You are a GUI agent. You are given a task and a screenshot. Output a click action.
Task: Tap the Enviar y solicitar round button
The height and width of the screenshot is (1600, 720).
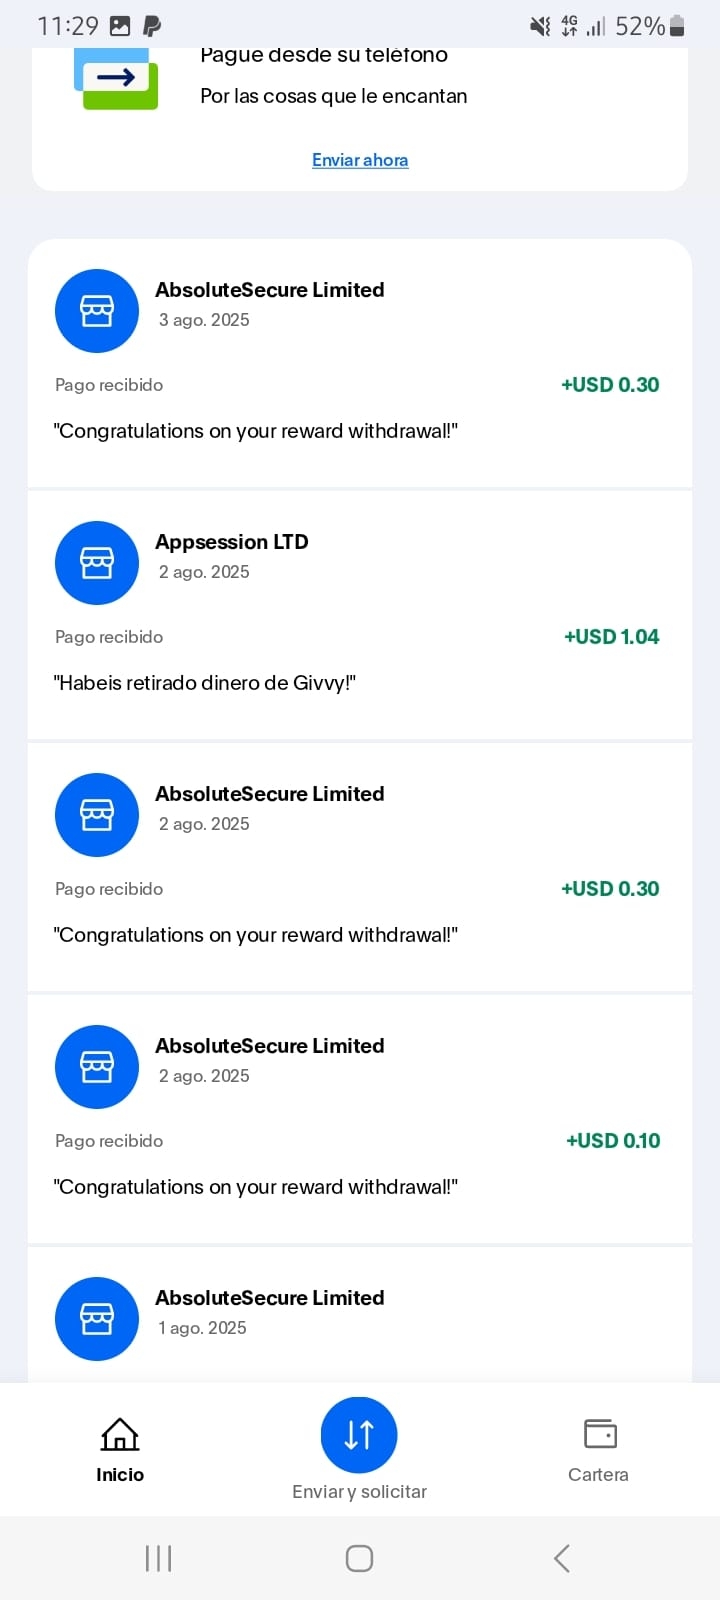click(x=359, y=1435)
